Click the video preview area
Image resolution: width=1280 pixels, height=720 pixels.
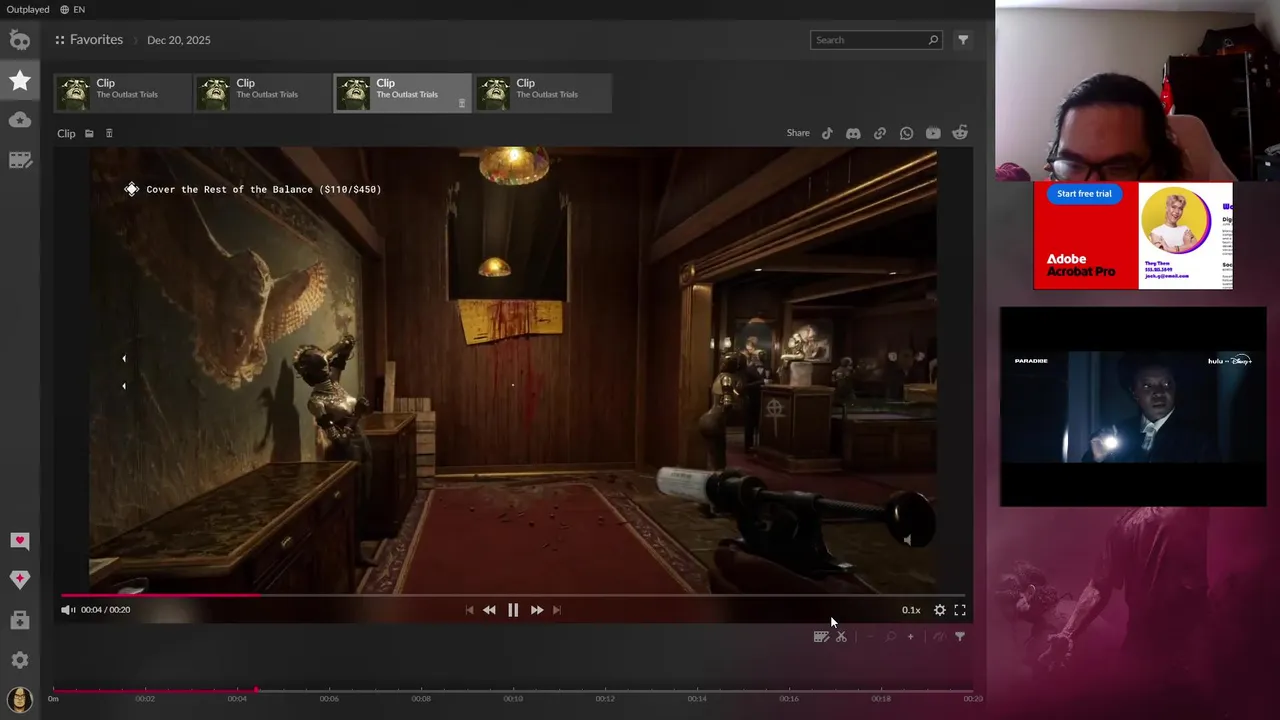[513, 370]
